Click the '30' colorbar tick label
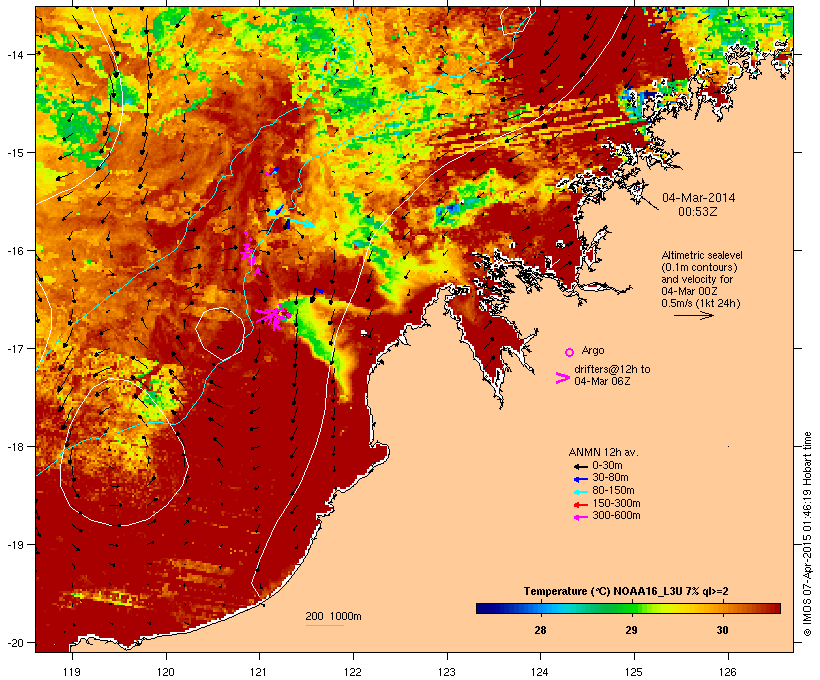 [722, 630]
